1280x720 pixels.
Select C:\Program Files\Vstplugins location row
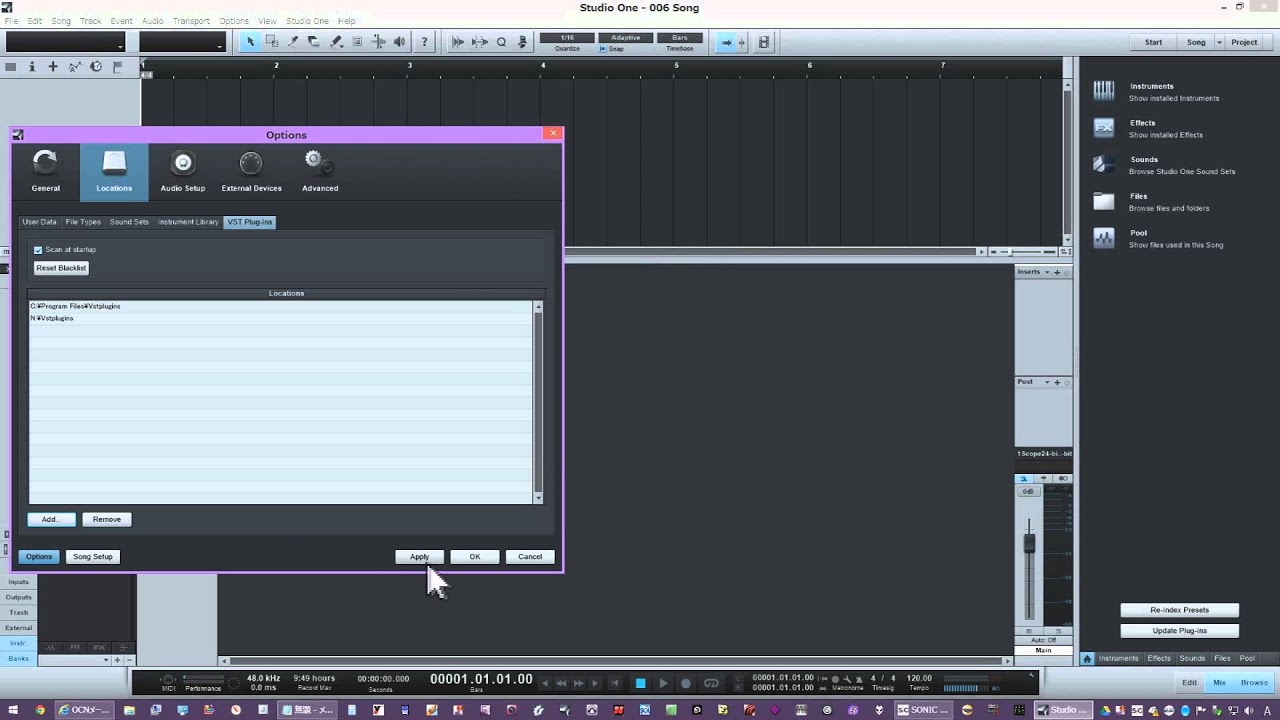coord(280,306)
